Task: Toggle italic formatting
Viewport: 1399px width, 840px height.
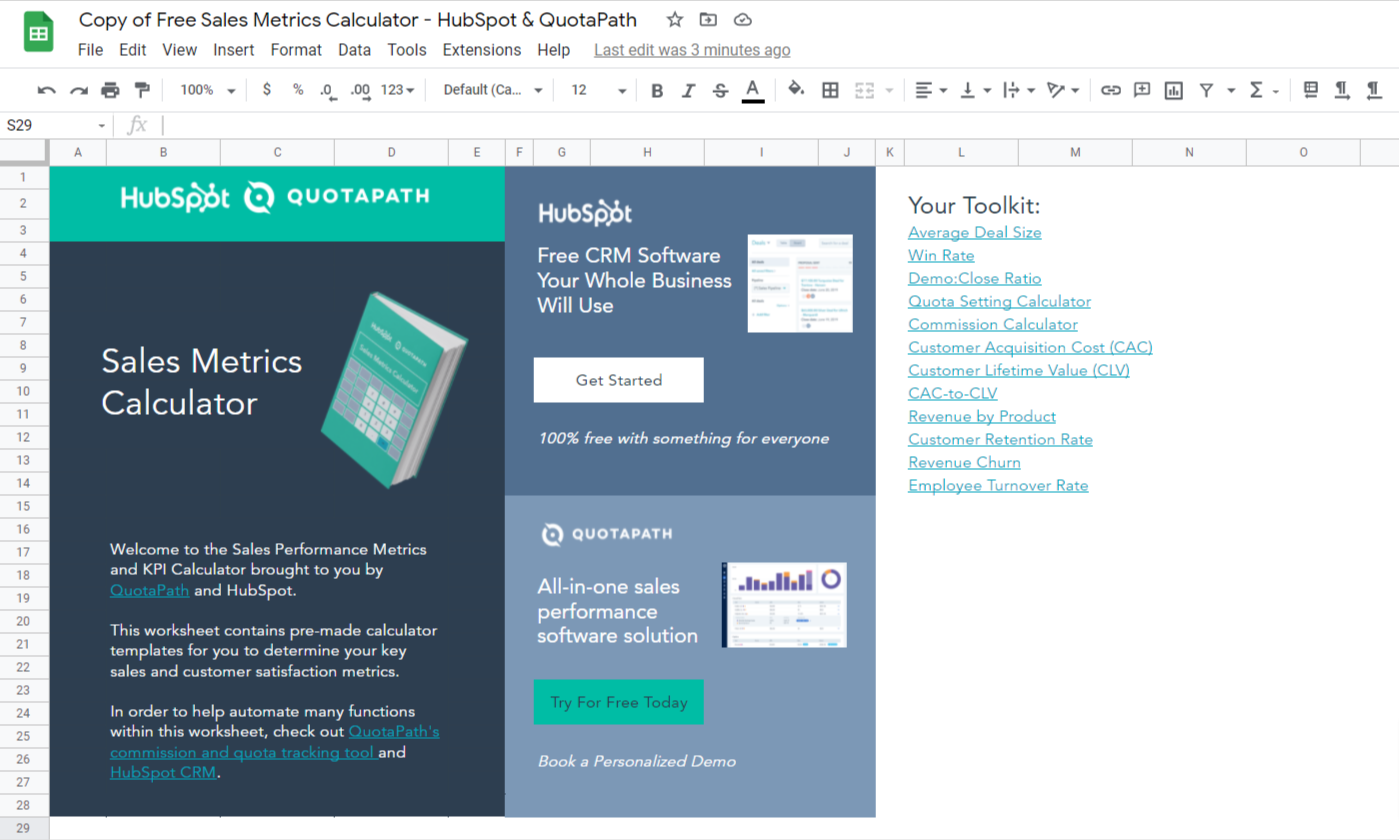Action: (x=688, y=90)
